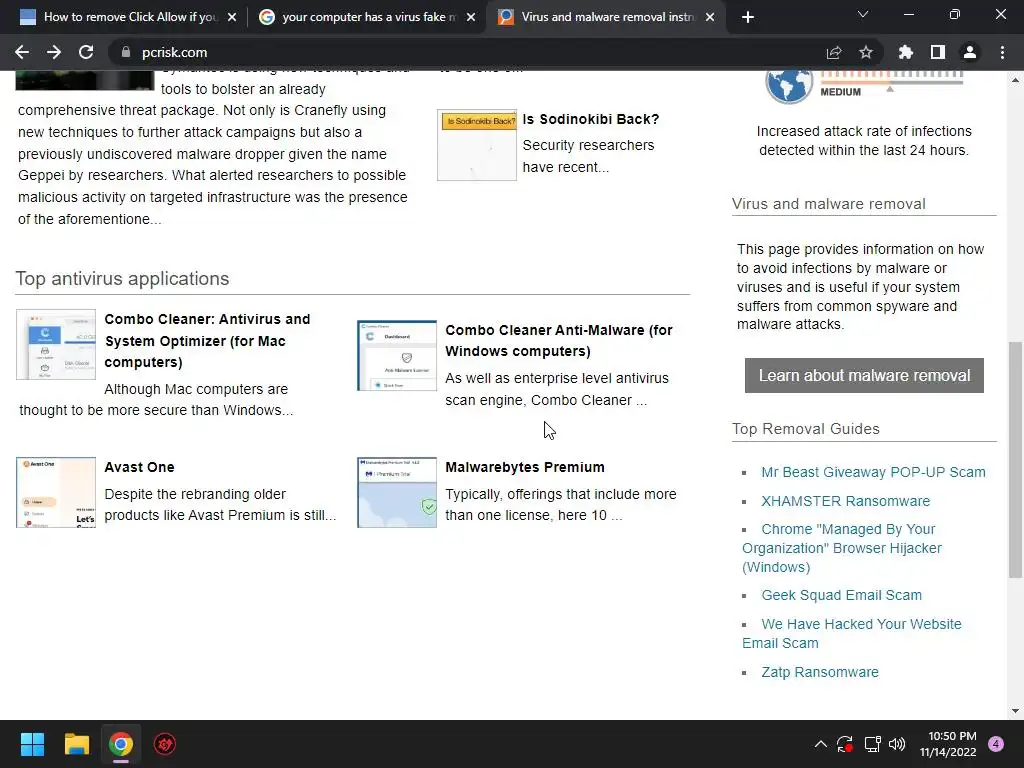The width and height of the screenshot is (1024, 768).
Task: Show hidden system tray icons
Action: click(821, 744)
